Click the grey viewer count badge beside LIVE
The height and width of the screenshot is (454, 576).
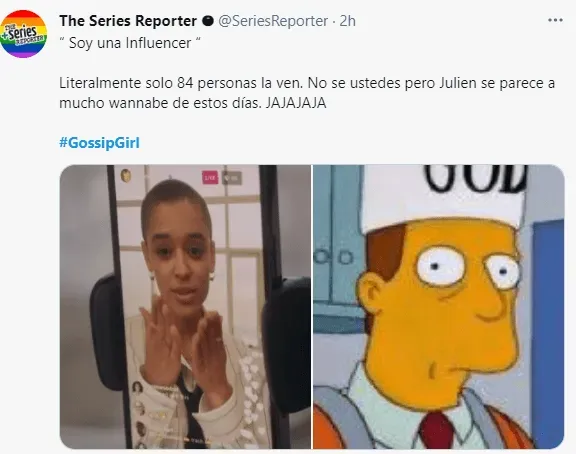tap(232, 178)
